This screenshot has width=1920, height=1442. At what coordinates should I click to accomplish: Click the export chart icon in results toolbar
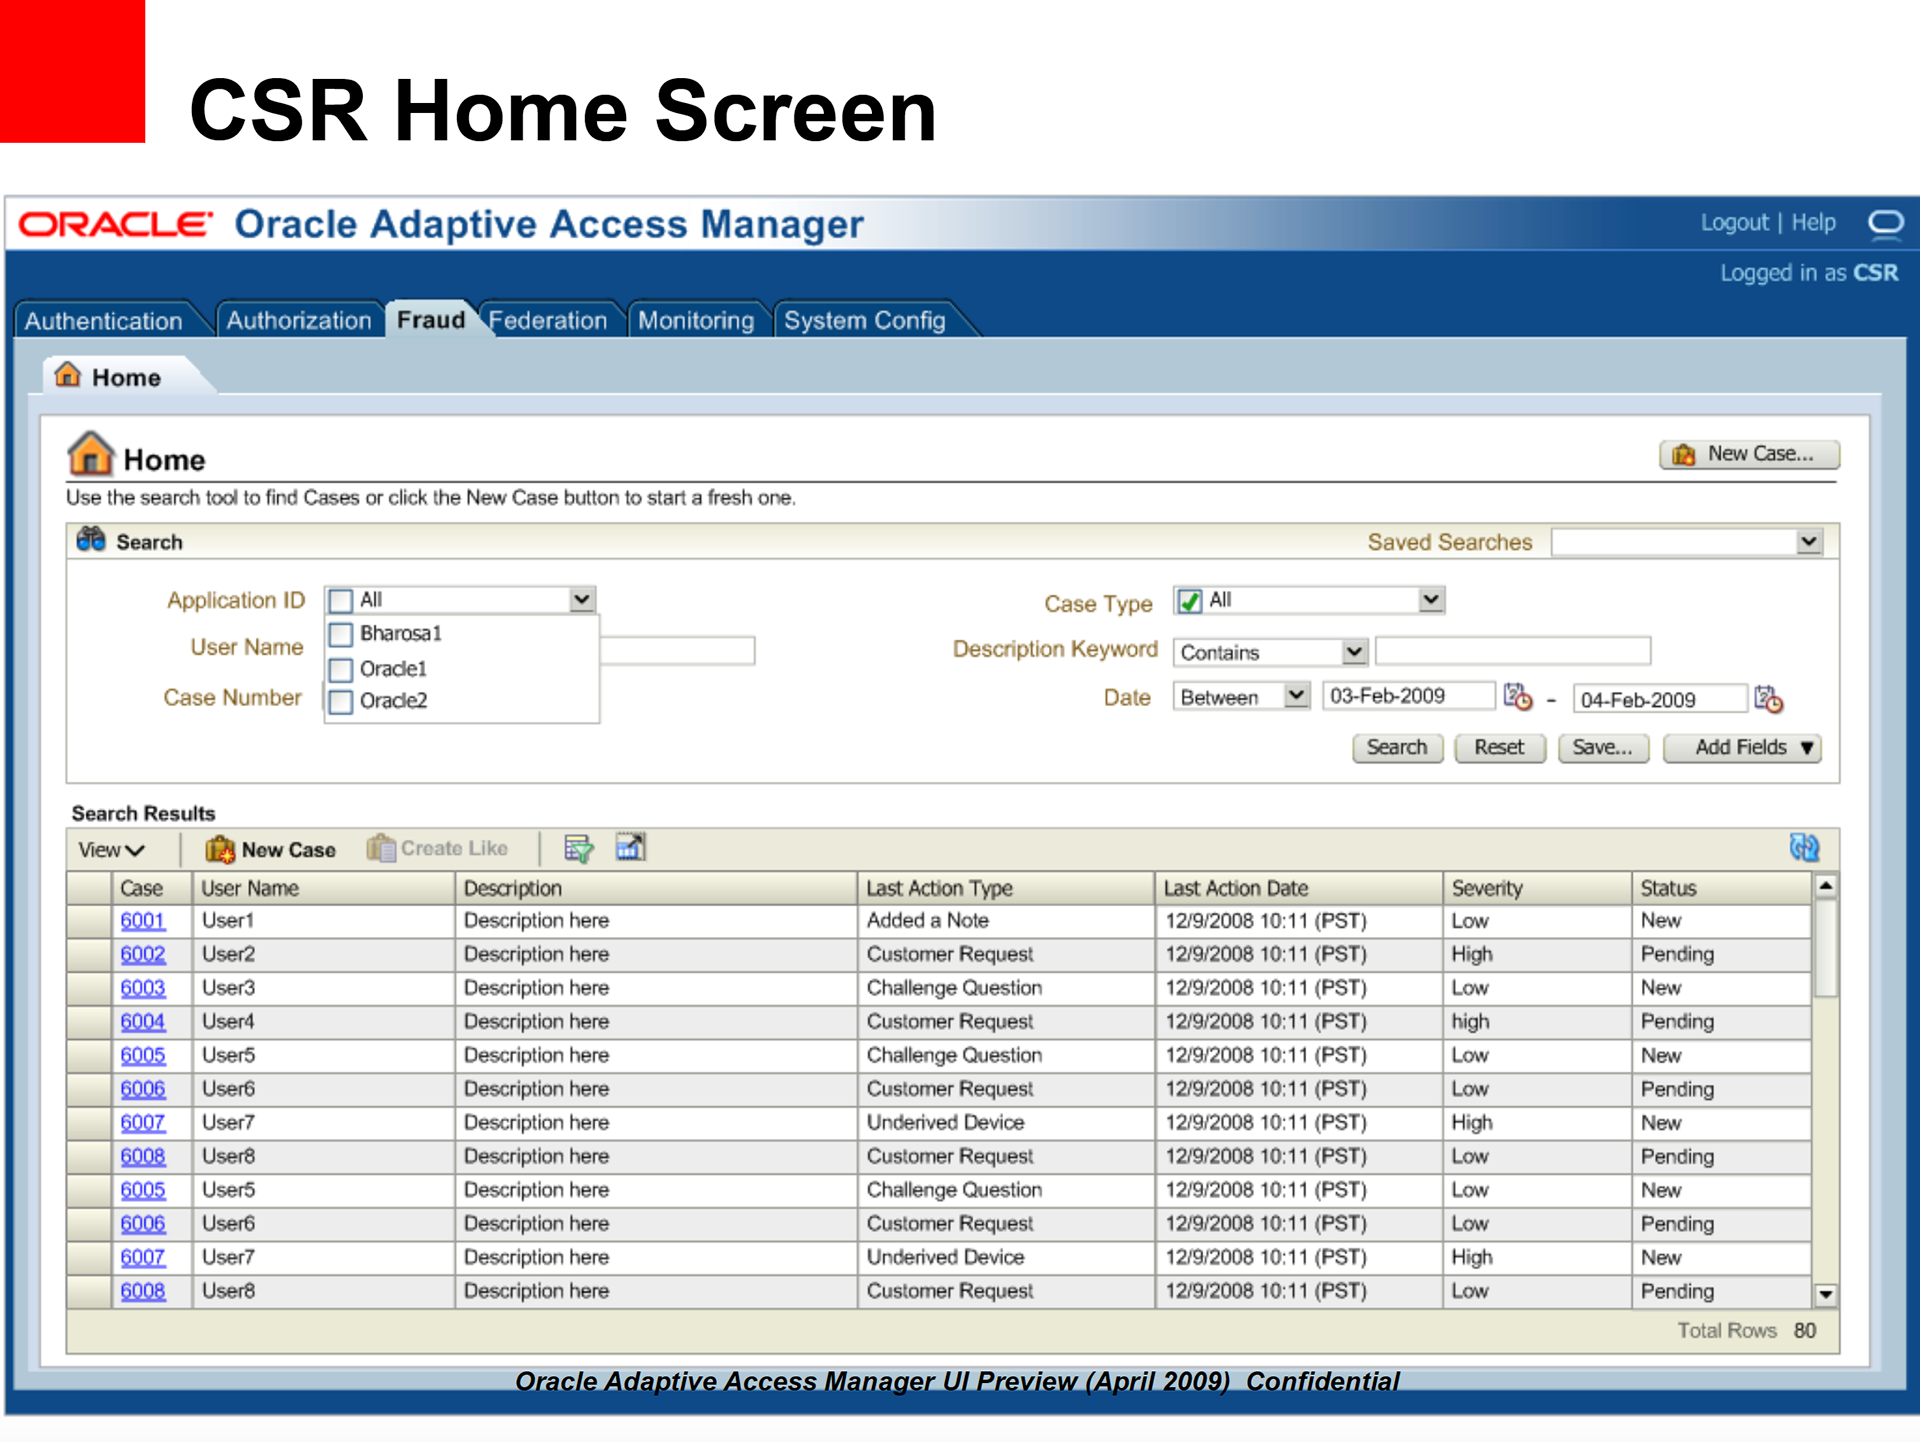tap(630, 847)
